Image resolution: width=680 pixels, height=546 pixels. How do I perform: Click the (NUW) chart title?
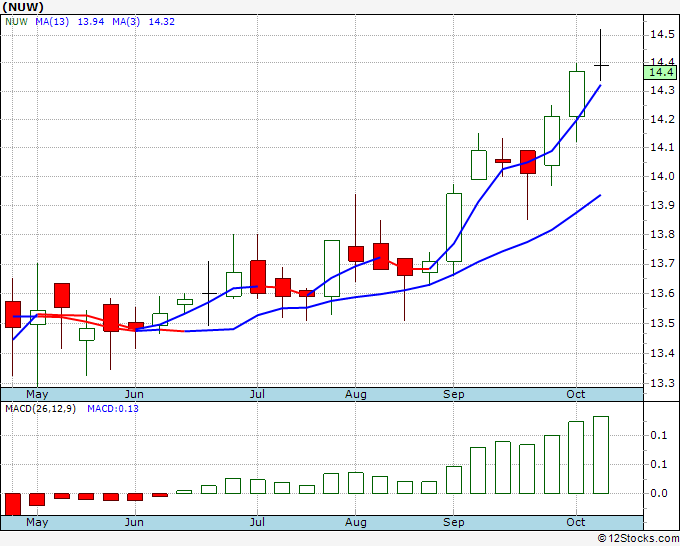coord(23,7)
